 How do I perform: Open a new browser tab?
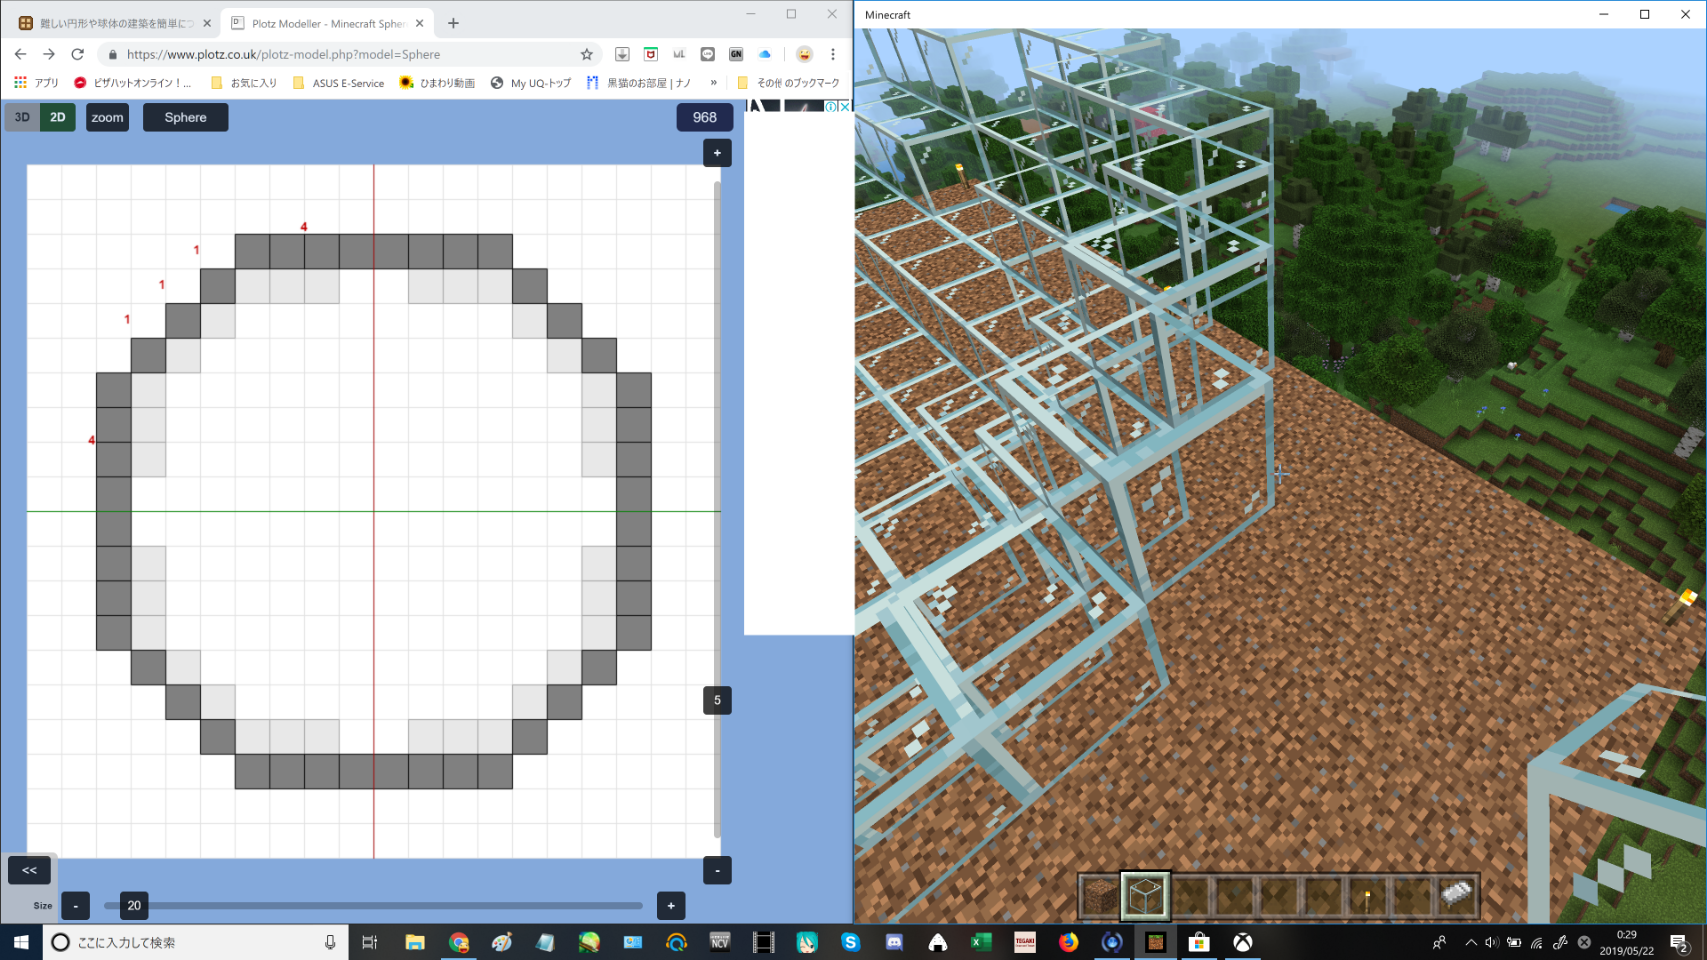[453, 23]
